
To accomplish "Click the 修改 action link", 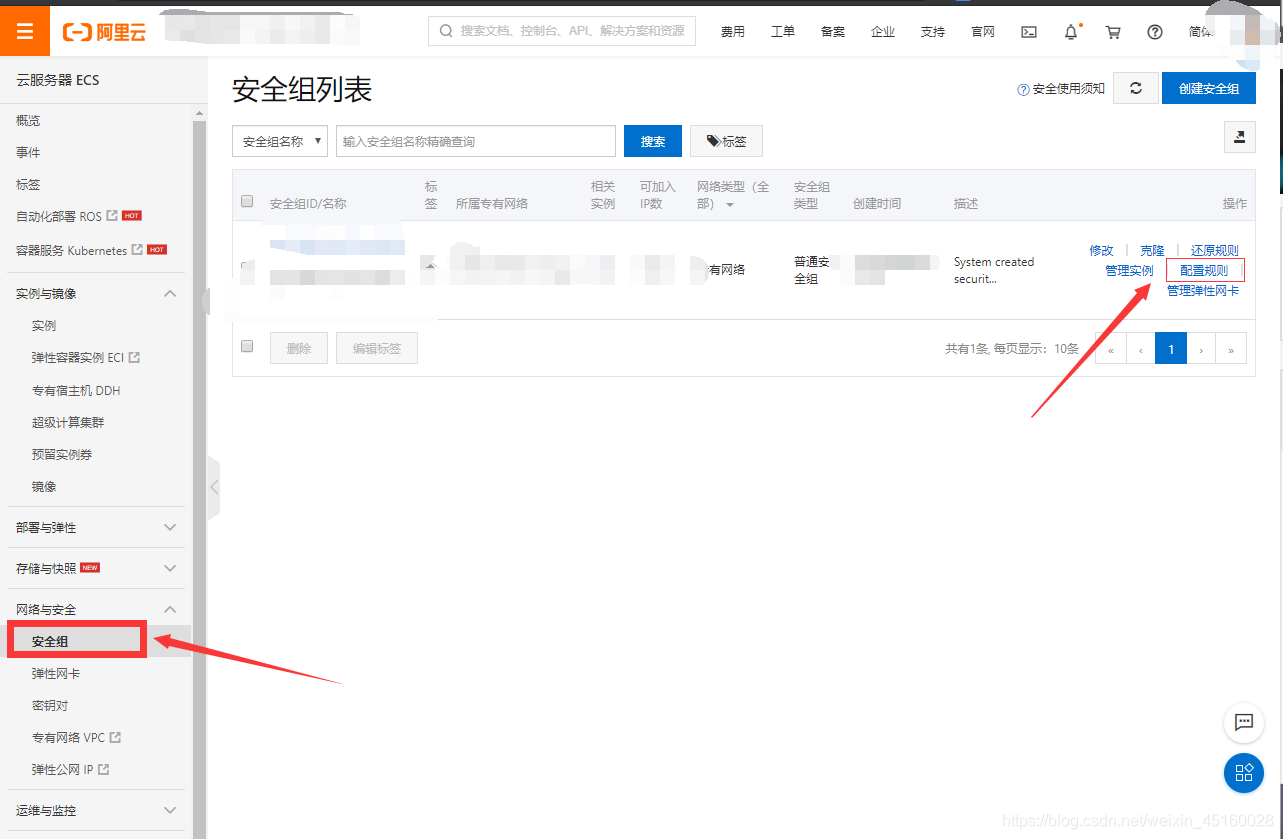I will pyautogui.click(x=1101, y=250).
